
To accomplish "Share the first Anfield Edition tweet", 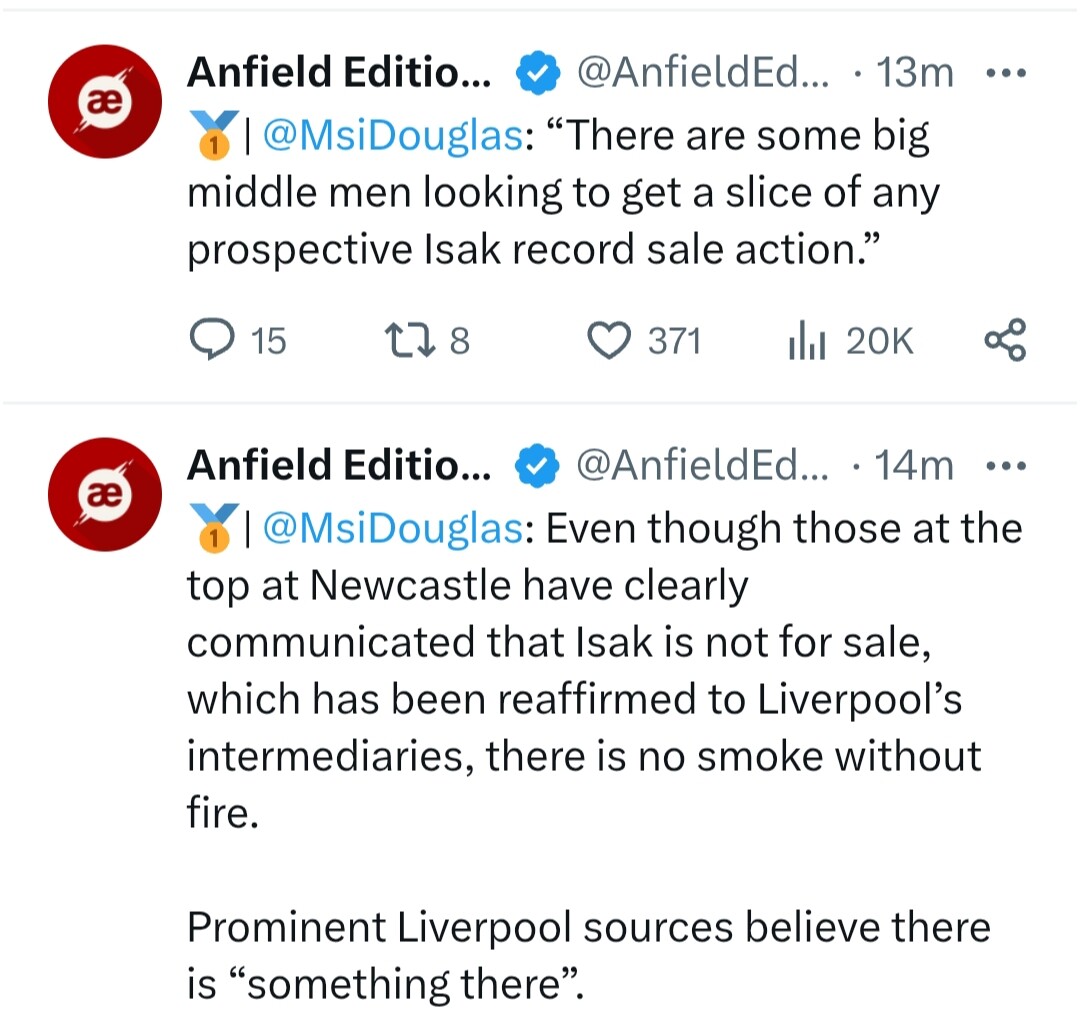I will click(1004, 340).
